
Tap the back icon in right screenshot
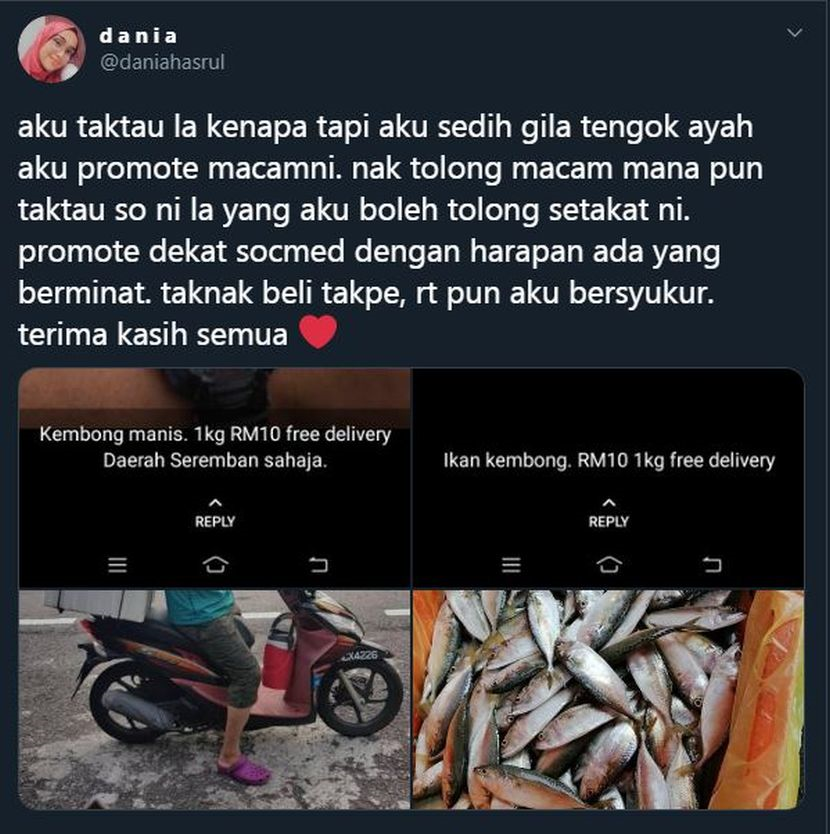tap(712, 564)
